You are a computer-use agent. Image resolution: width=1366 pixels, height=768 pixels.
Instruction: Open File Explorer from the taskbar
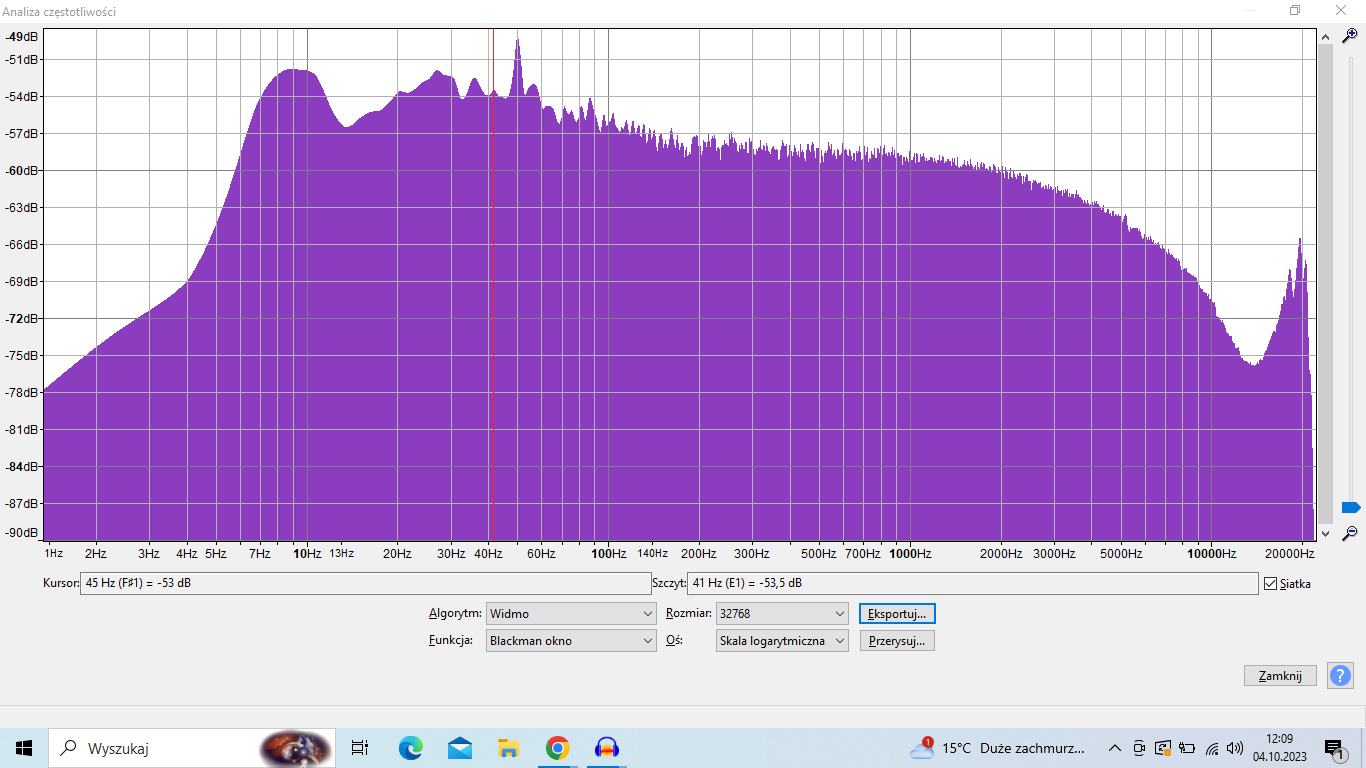click(508, 747)
